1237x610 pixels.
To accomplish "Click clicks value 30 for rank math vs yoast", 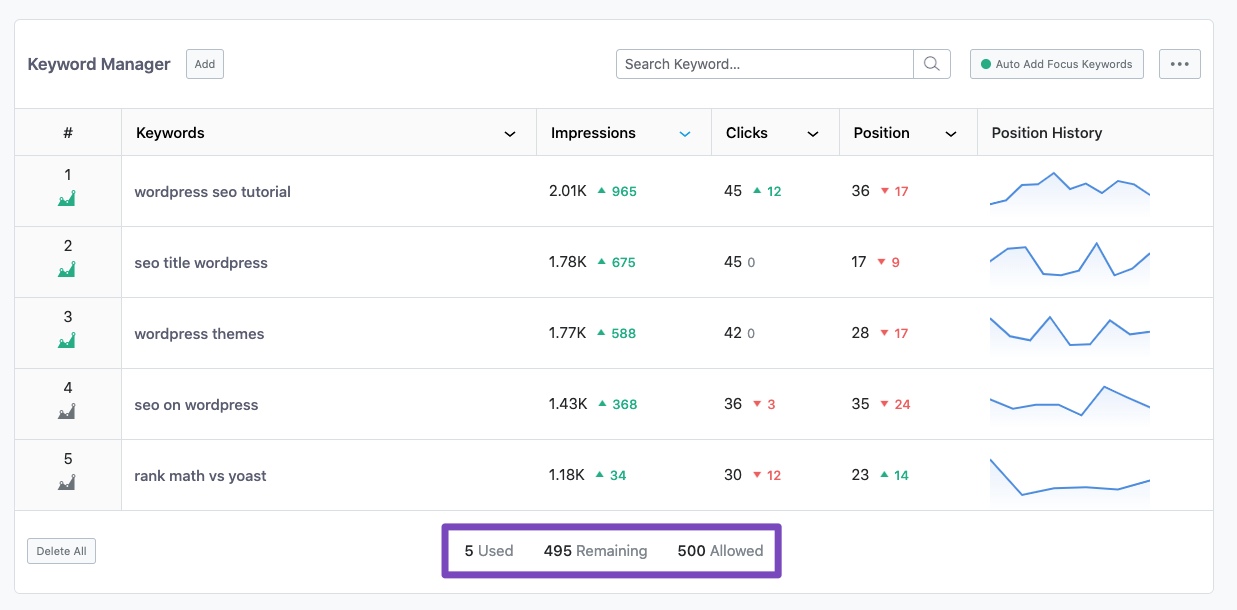I will [733, 475].
